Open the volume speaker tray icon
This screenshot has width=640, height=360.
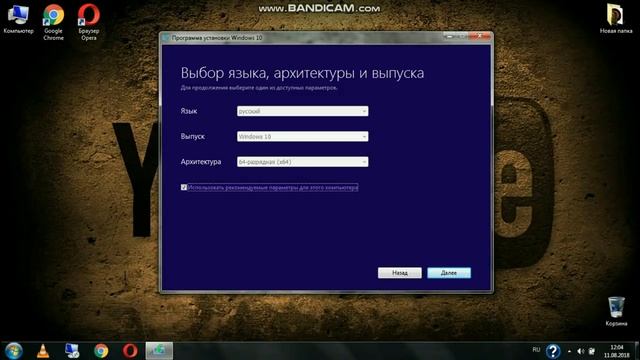tap(581, 351)
